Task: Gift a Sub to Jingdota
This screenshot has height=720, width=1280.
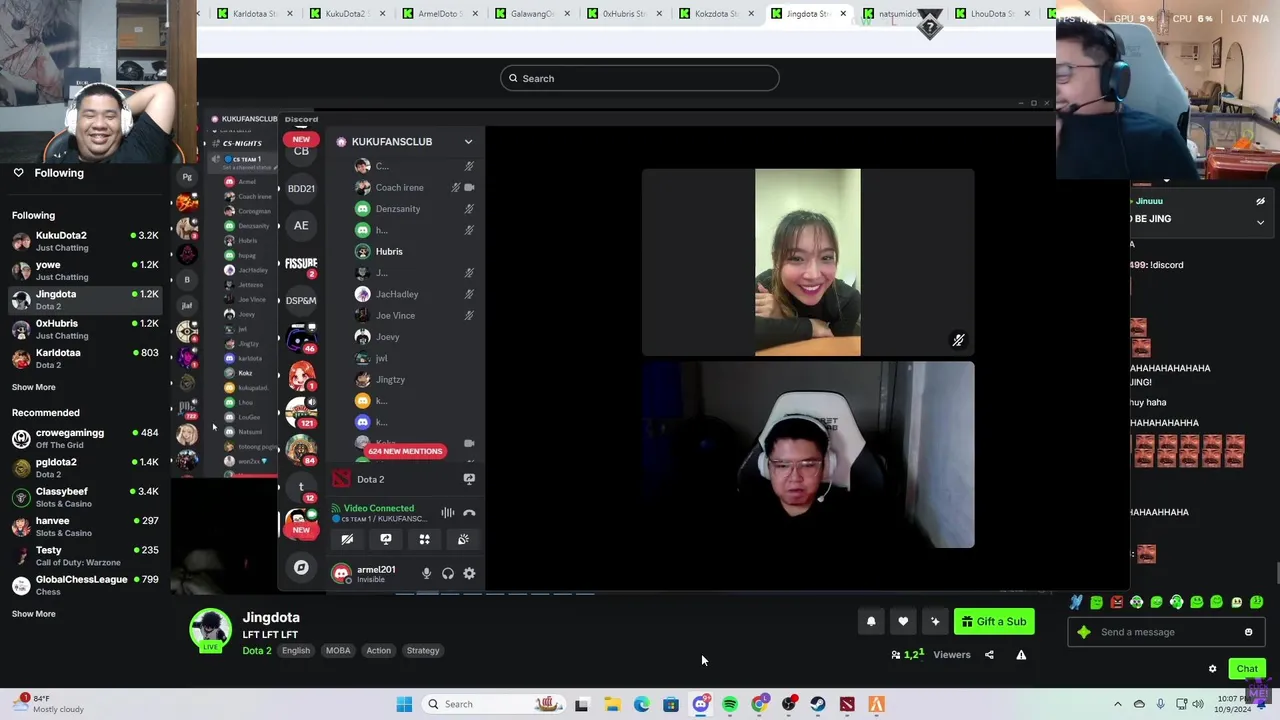Action: (x=994, y=622)
